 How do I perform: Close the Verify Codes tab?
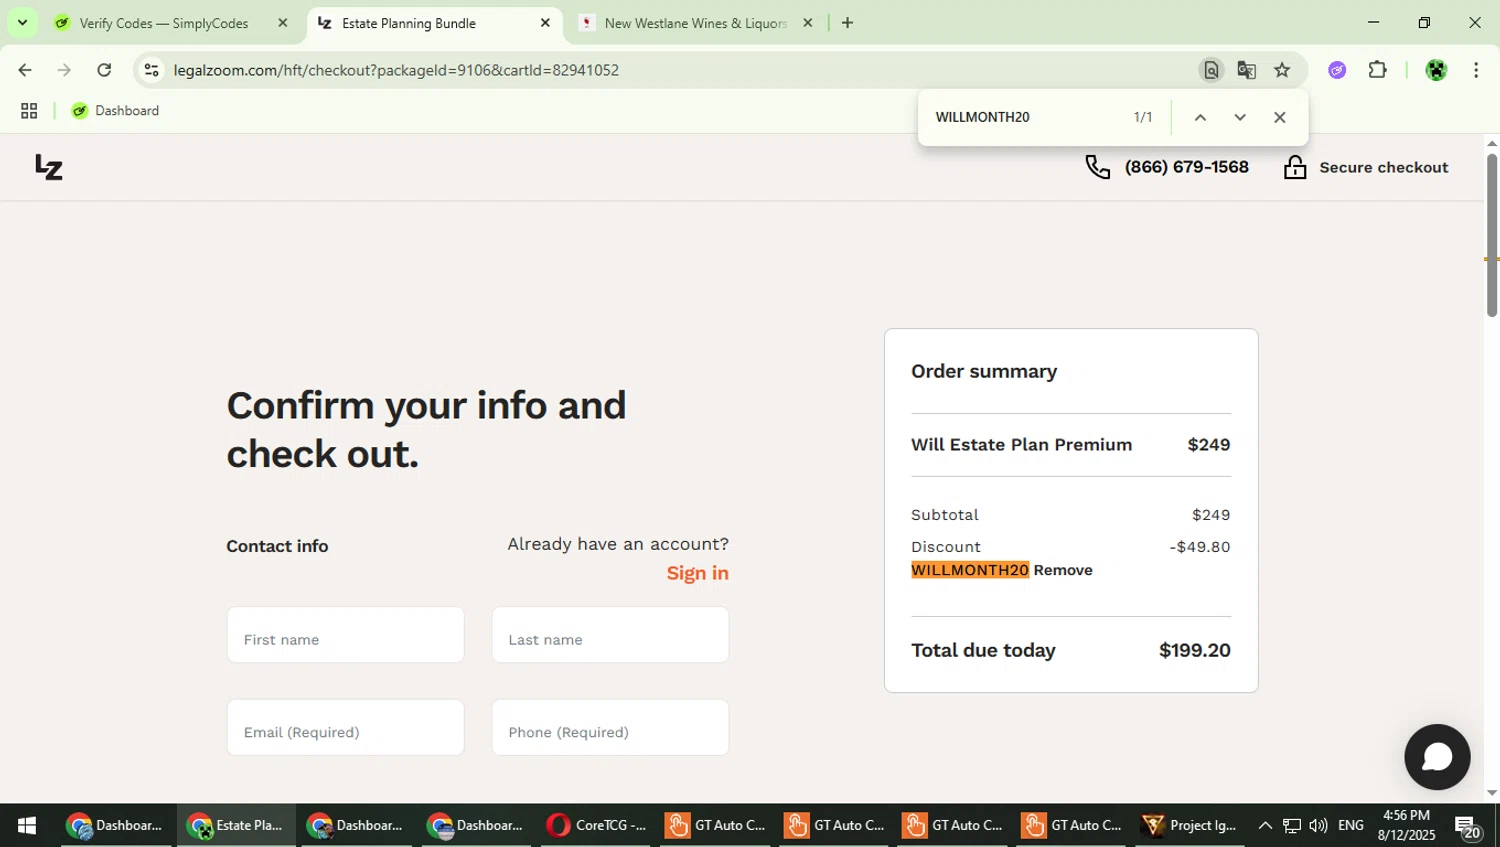(x=282, y=23)
